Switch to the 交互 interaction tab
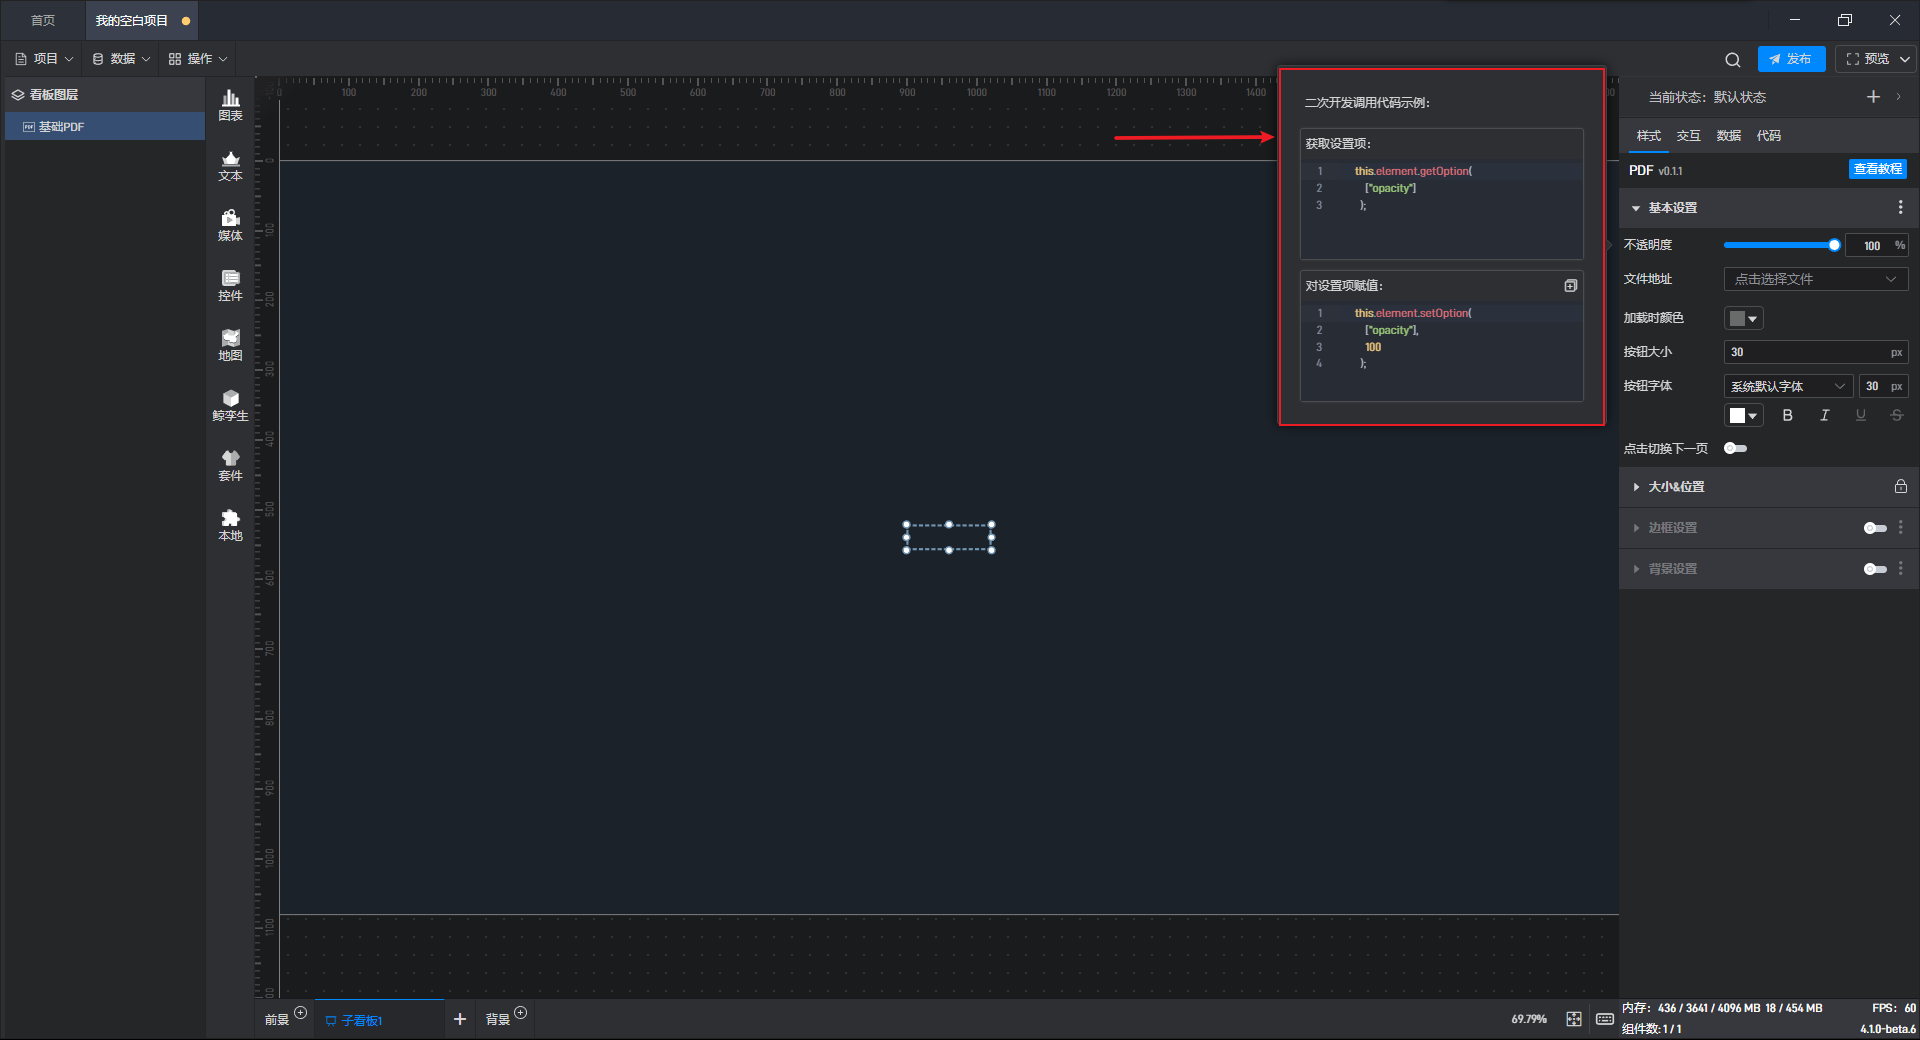Viewport: 1920px width, 1040px height. point(1688,136)
